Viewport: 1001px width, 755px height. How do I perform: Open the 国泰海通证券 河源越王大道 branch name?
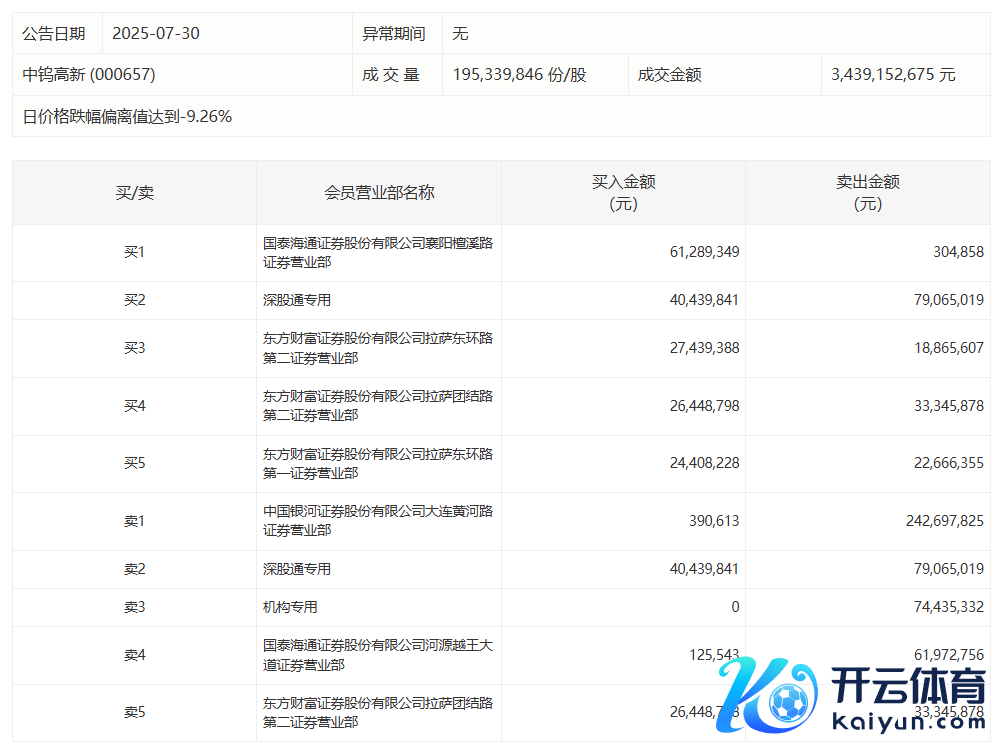[378, 655]
